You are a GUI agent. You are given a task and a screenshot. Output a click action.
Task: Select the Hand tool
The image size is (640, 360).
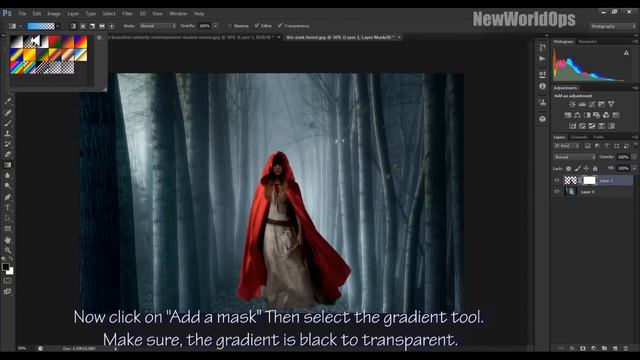[7, 240]
